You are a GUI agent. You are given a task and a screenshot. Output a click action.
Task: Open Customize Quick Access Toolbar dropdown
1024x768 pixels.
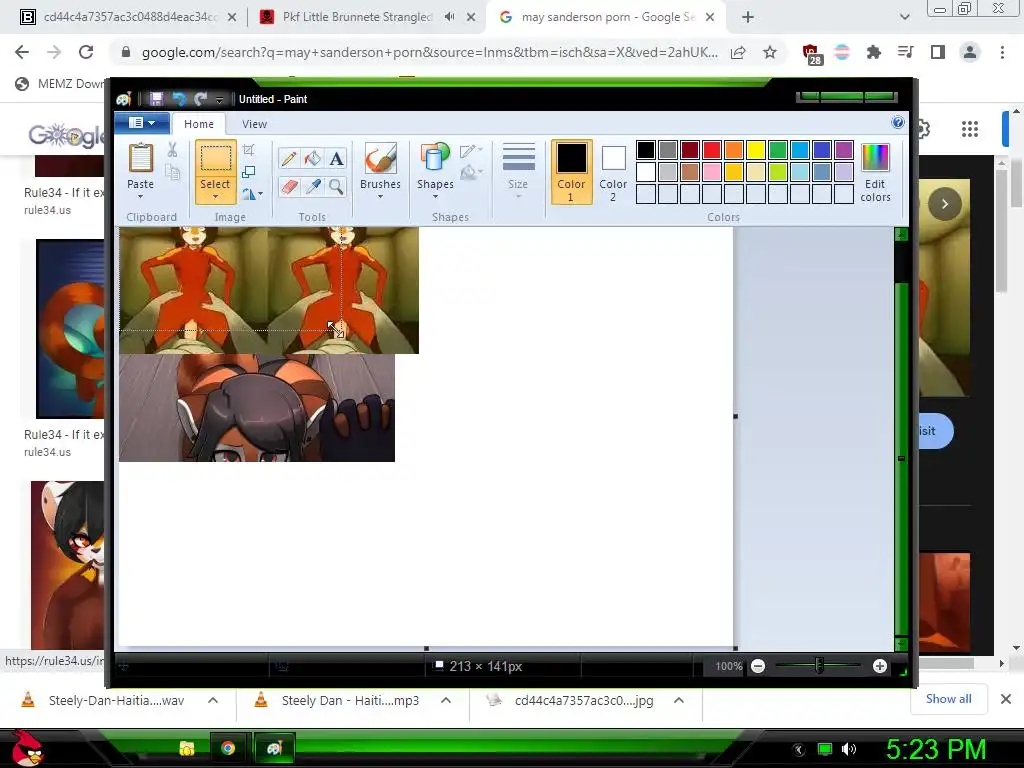(x=219, y=99)
